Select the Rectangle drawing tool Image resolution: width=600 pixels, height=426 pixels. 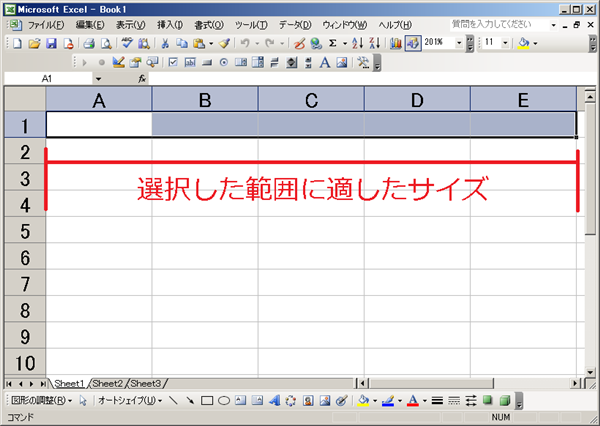(207, 401)
